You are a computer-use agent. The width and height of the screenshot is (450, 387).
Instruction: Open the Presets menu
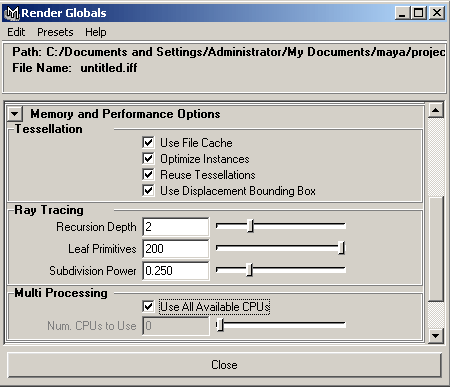coord(55,32)
